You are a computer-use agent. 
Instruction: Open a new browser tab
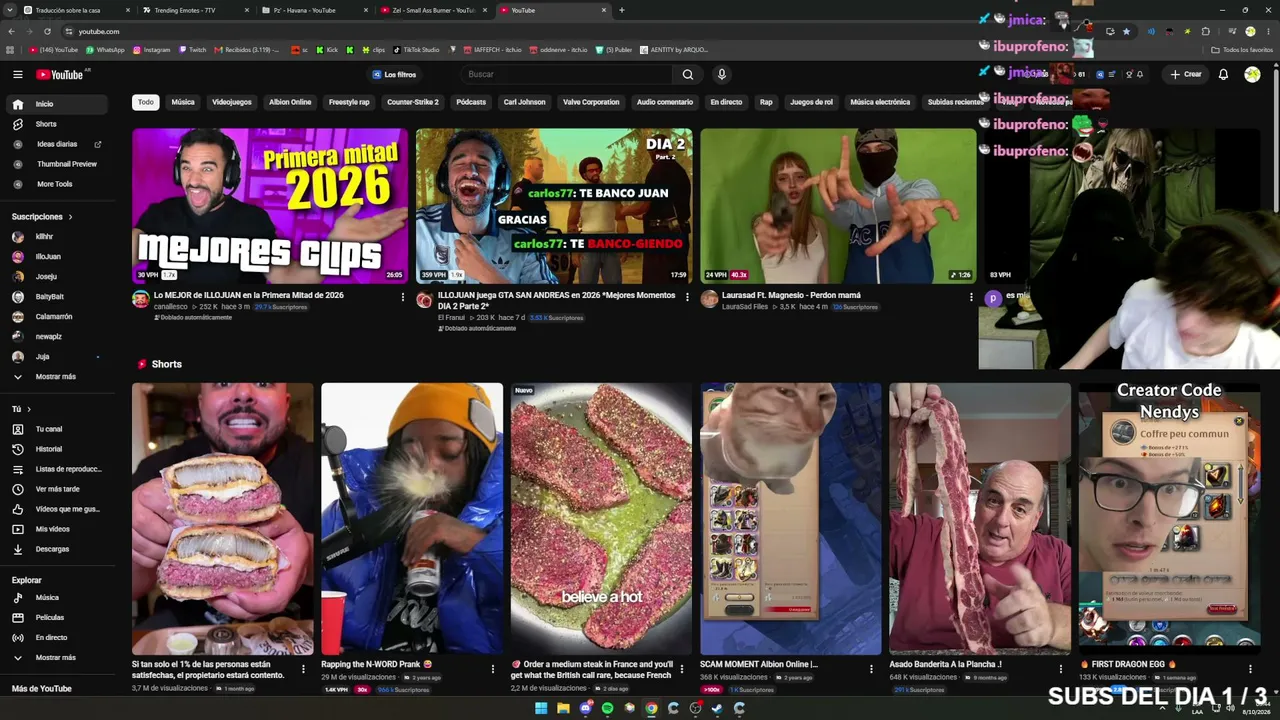622,10
